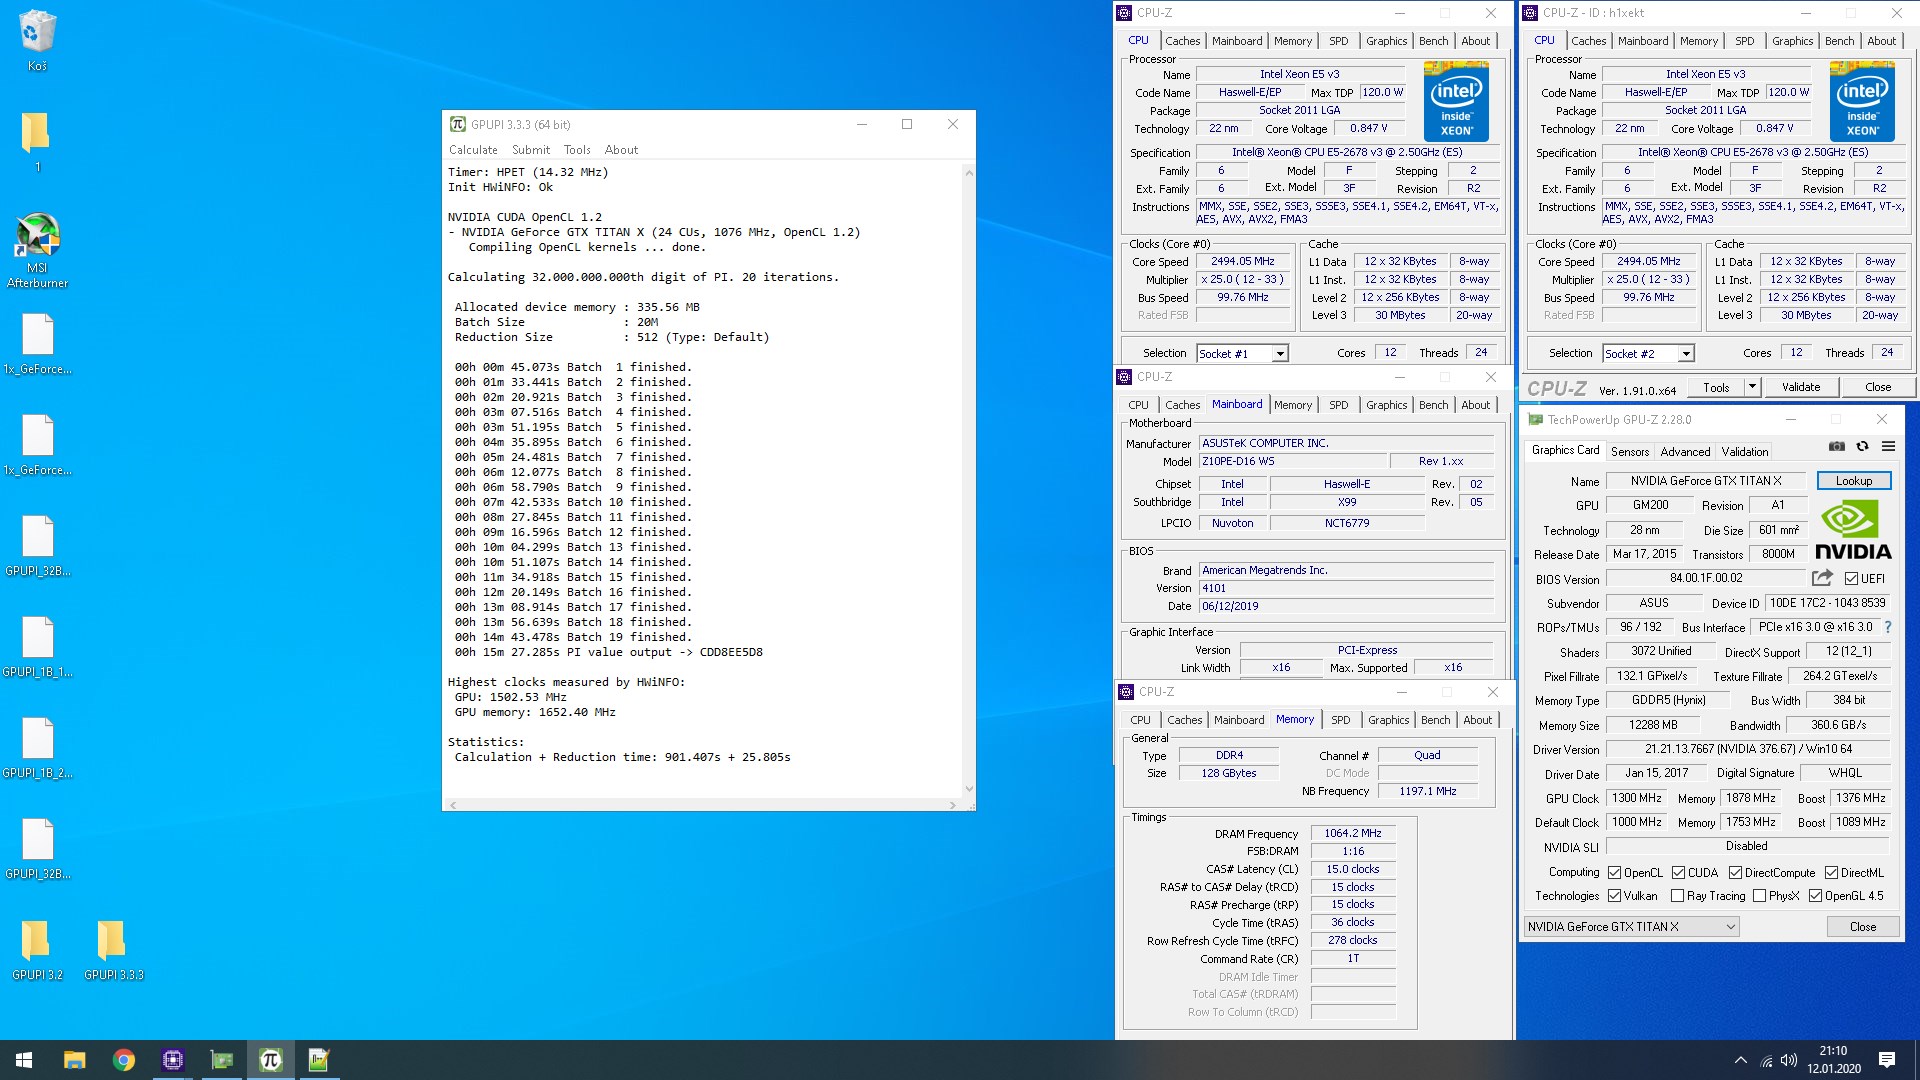Open the Socket #1 selection dropdown
1920x1080 pixels.
click(x=1280, y=354)
